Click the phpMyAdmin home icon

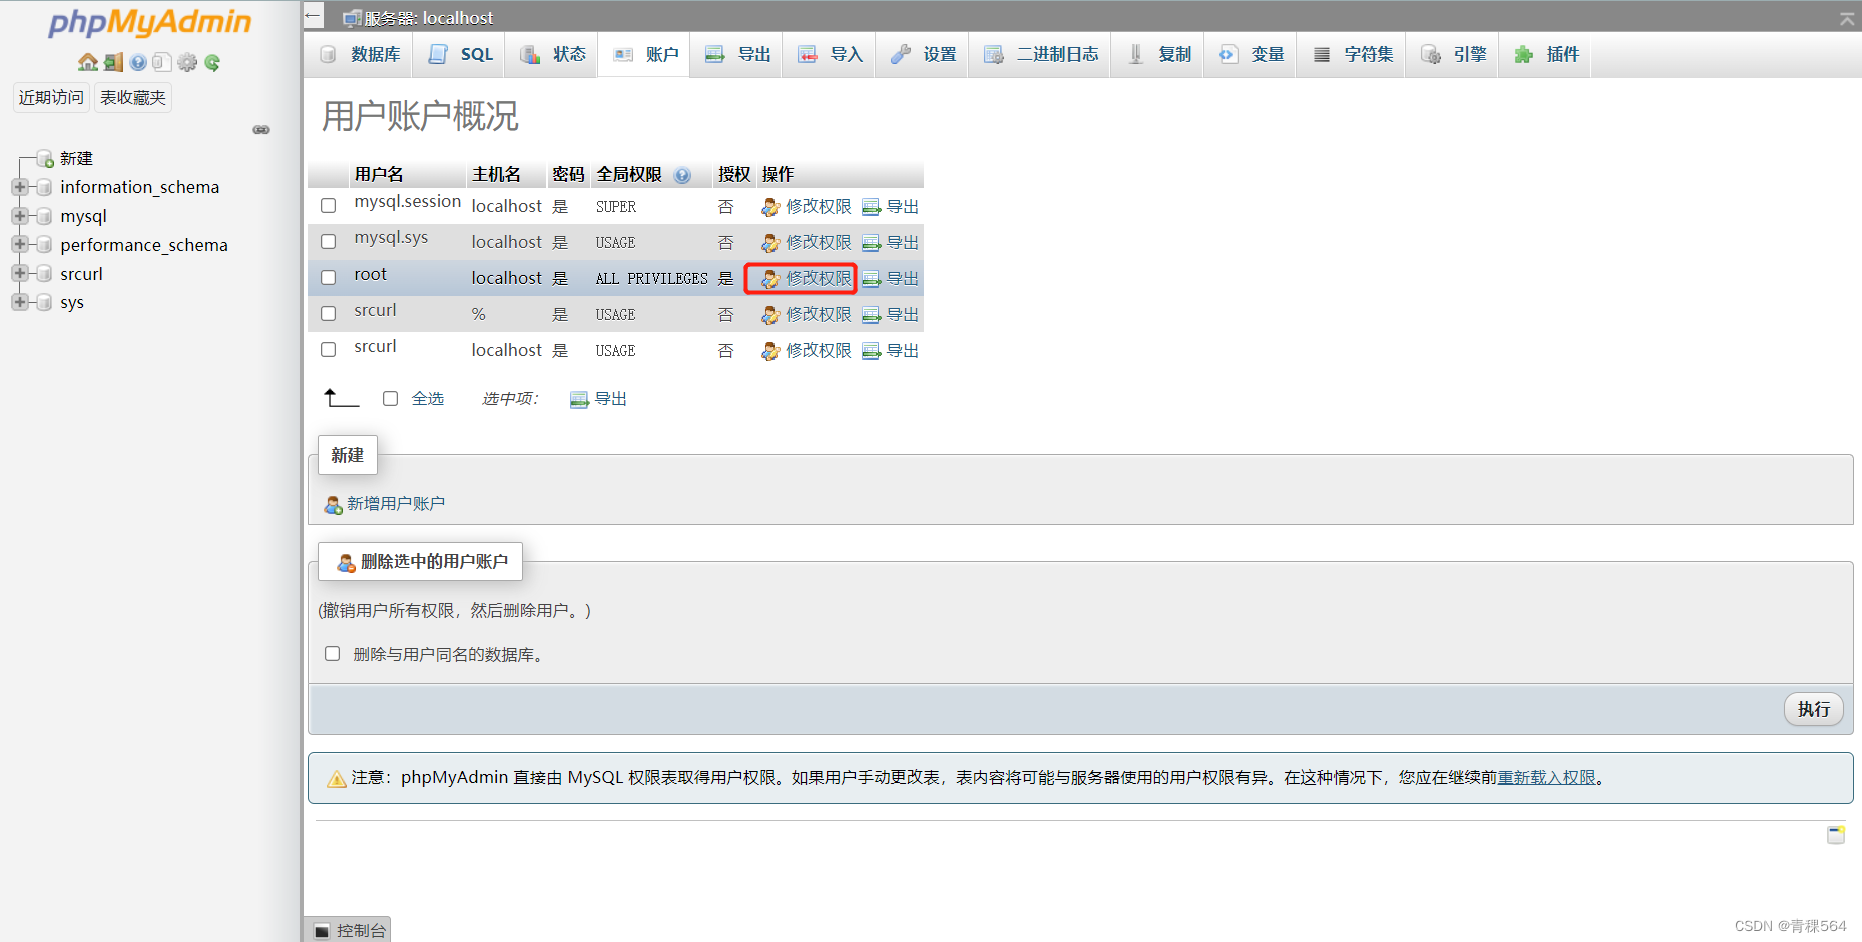[x=88, y=62]
